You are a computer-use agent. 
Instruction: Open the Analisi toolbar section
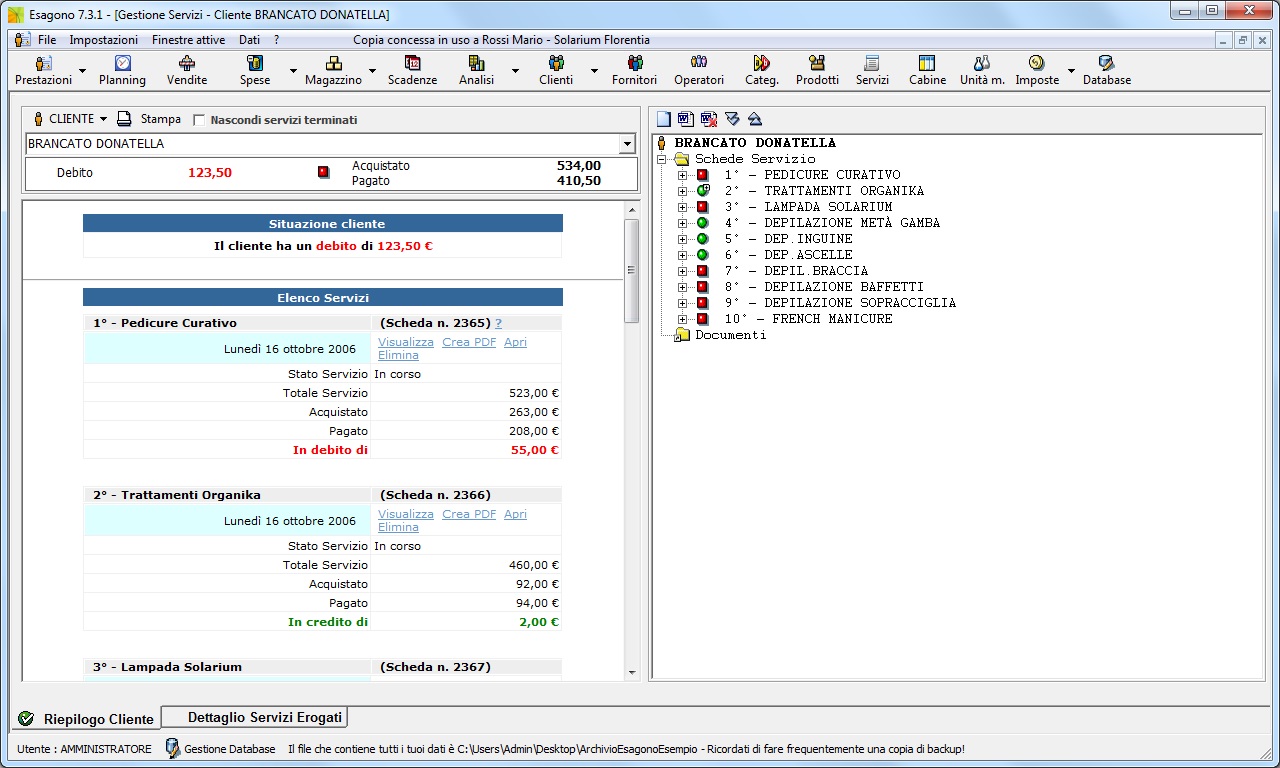[x=477, y=70]
